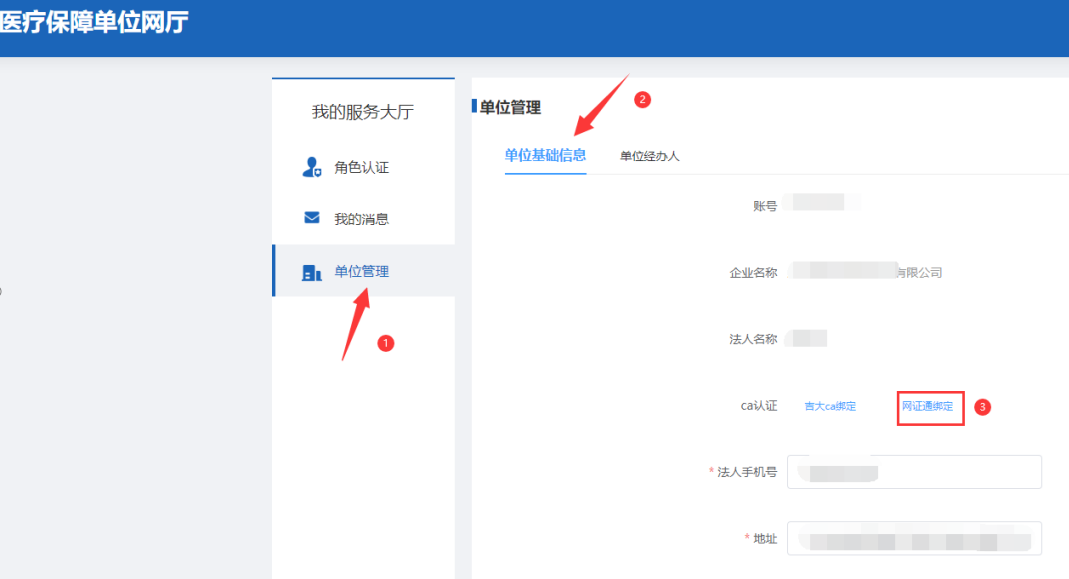Click the 单位管理 section heading
The width and height of the screenshot is (1069, 579).
click(510, 107)
